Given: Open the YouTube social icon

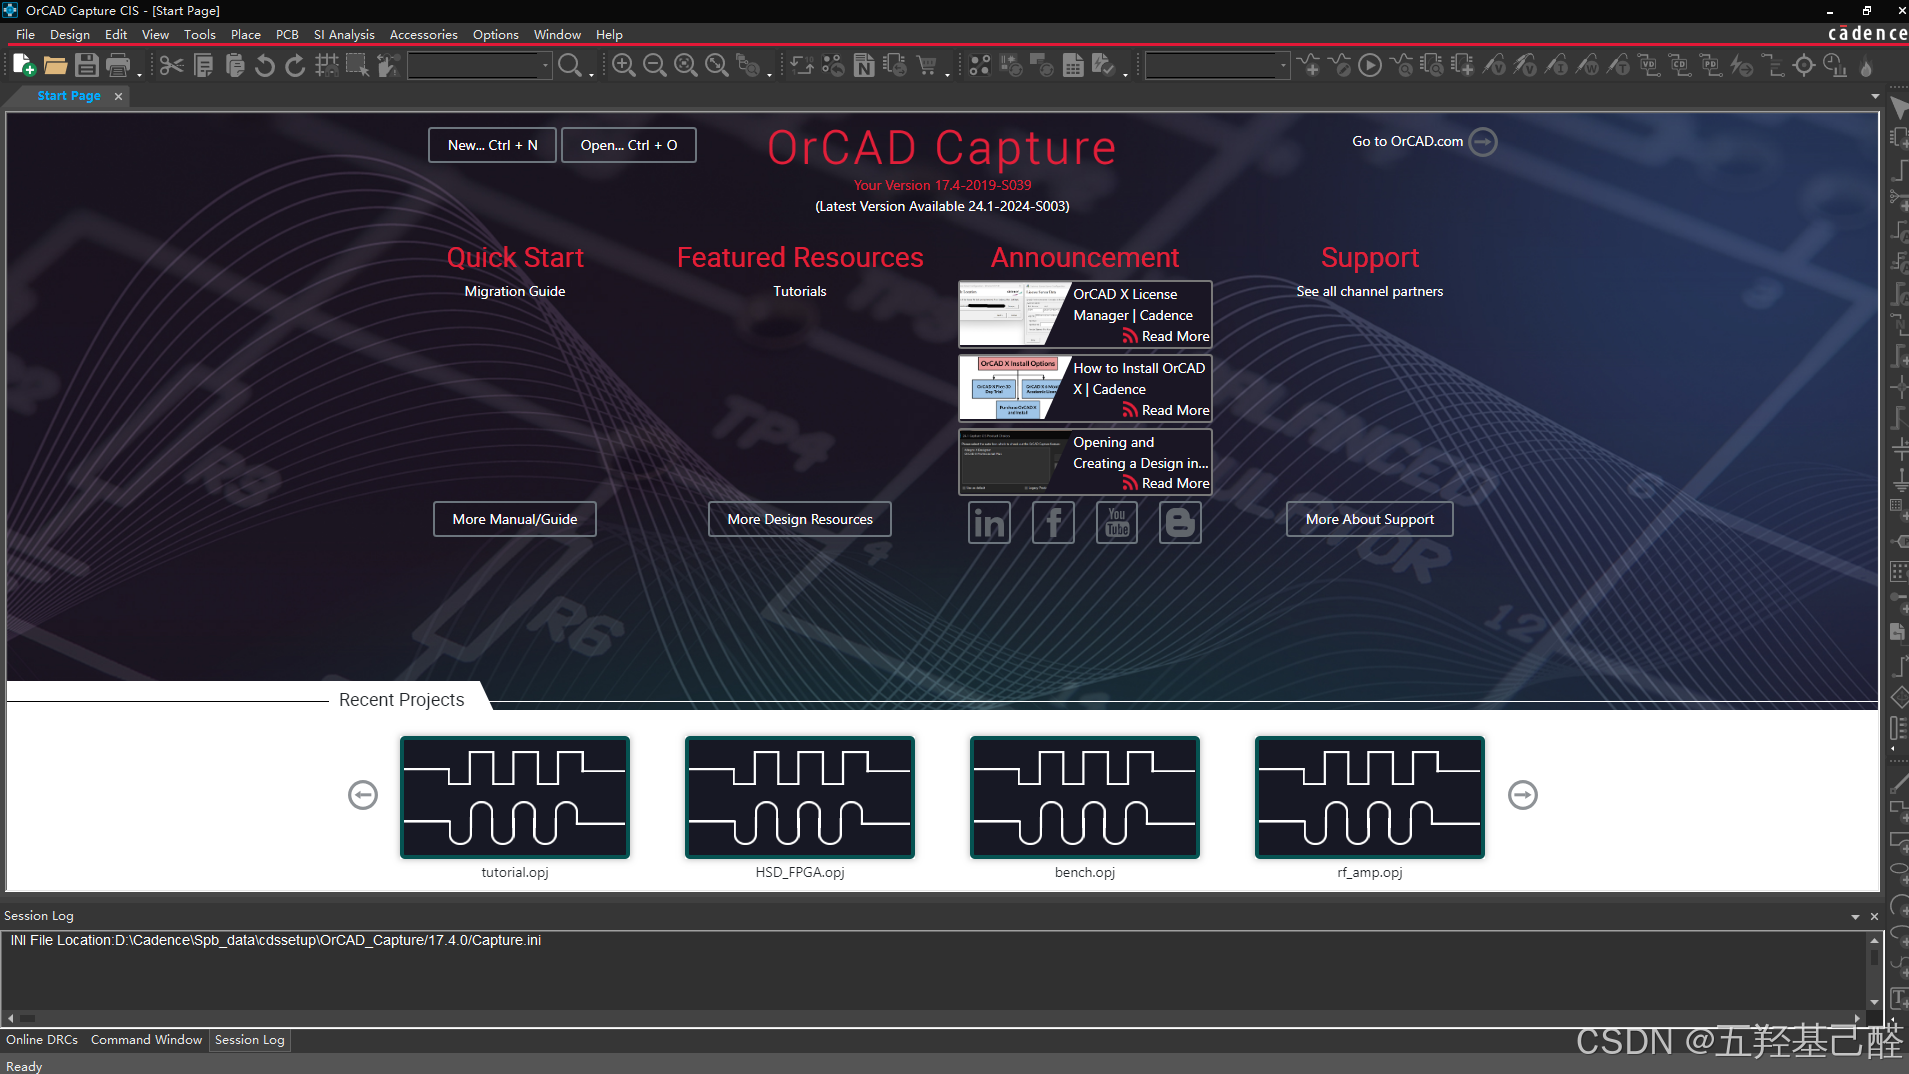Looking at the screenshot, I should click(1117, 522).
